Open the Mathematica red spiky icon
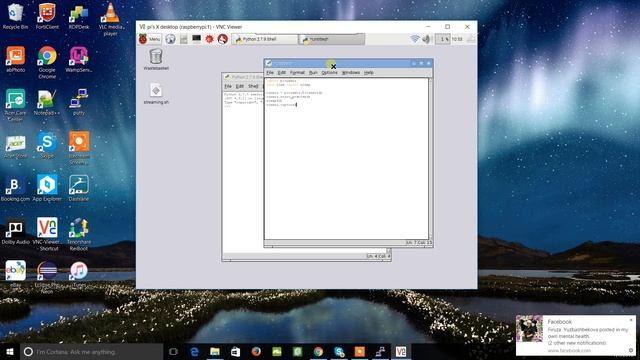640x360 pixels. pos(209,39)
